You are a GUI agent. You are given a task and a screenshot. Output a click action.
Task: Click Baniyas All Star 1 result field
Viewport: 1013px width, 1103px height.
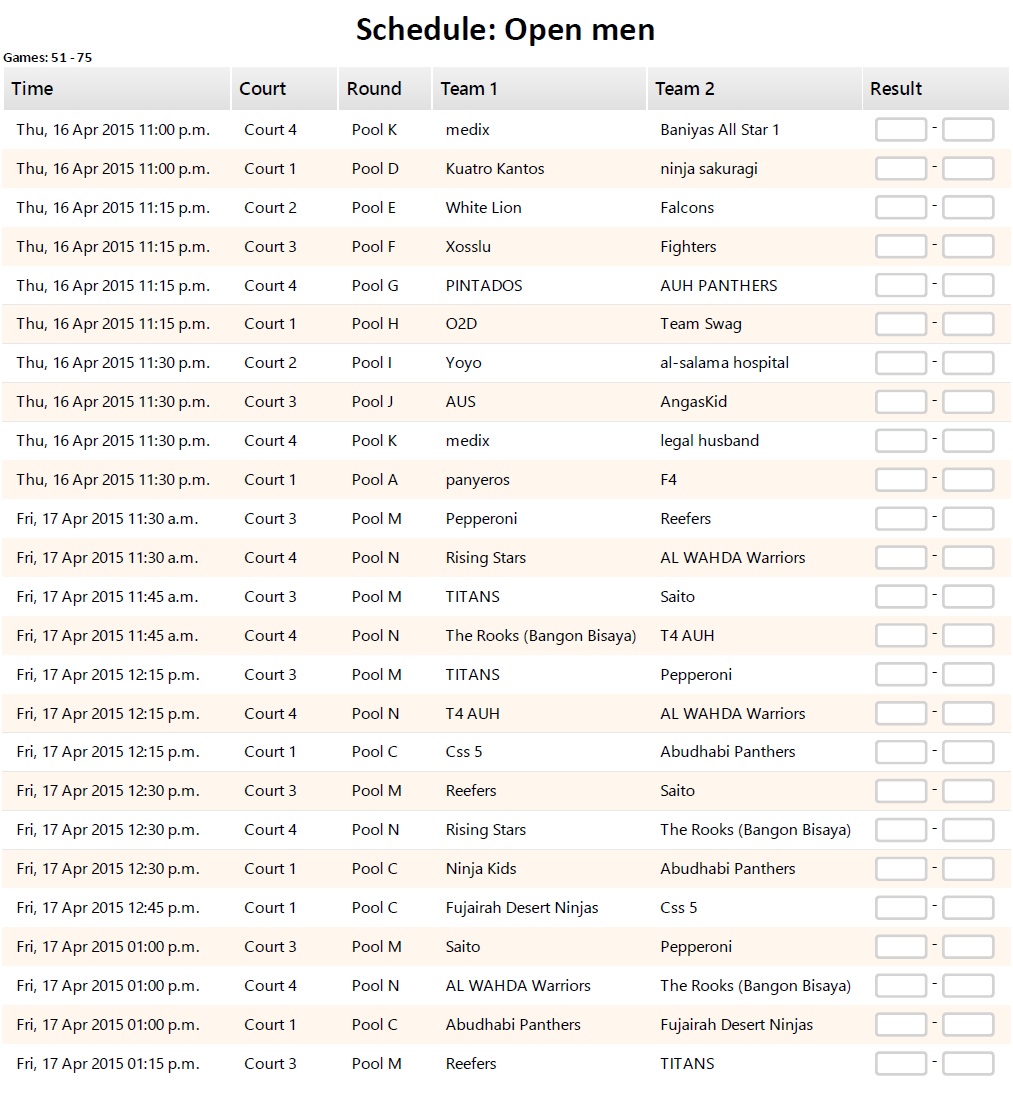[968, 130]
